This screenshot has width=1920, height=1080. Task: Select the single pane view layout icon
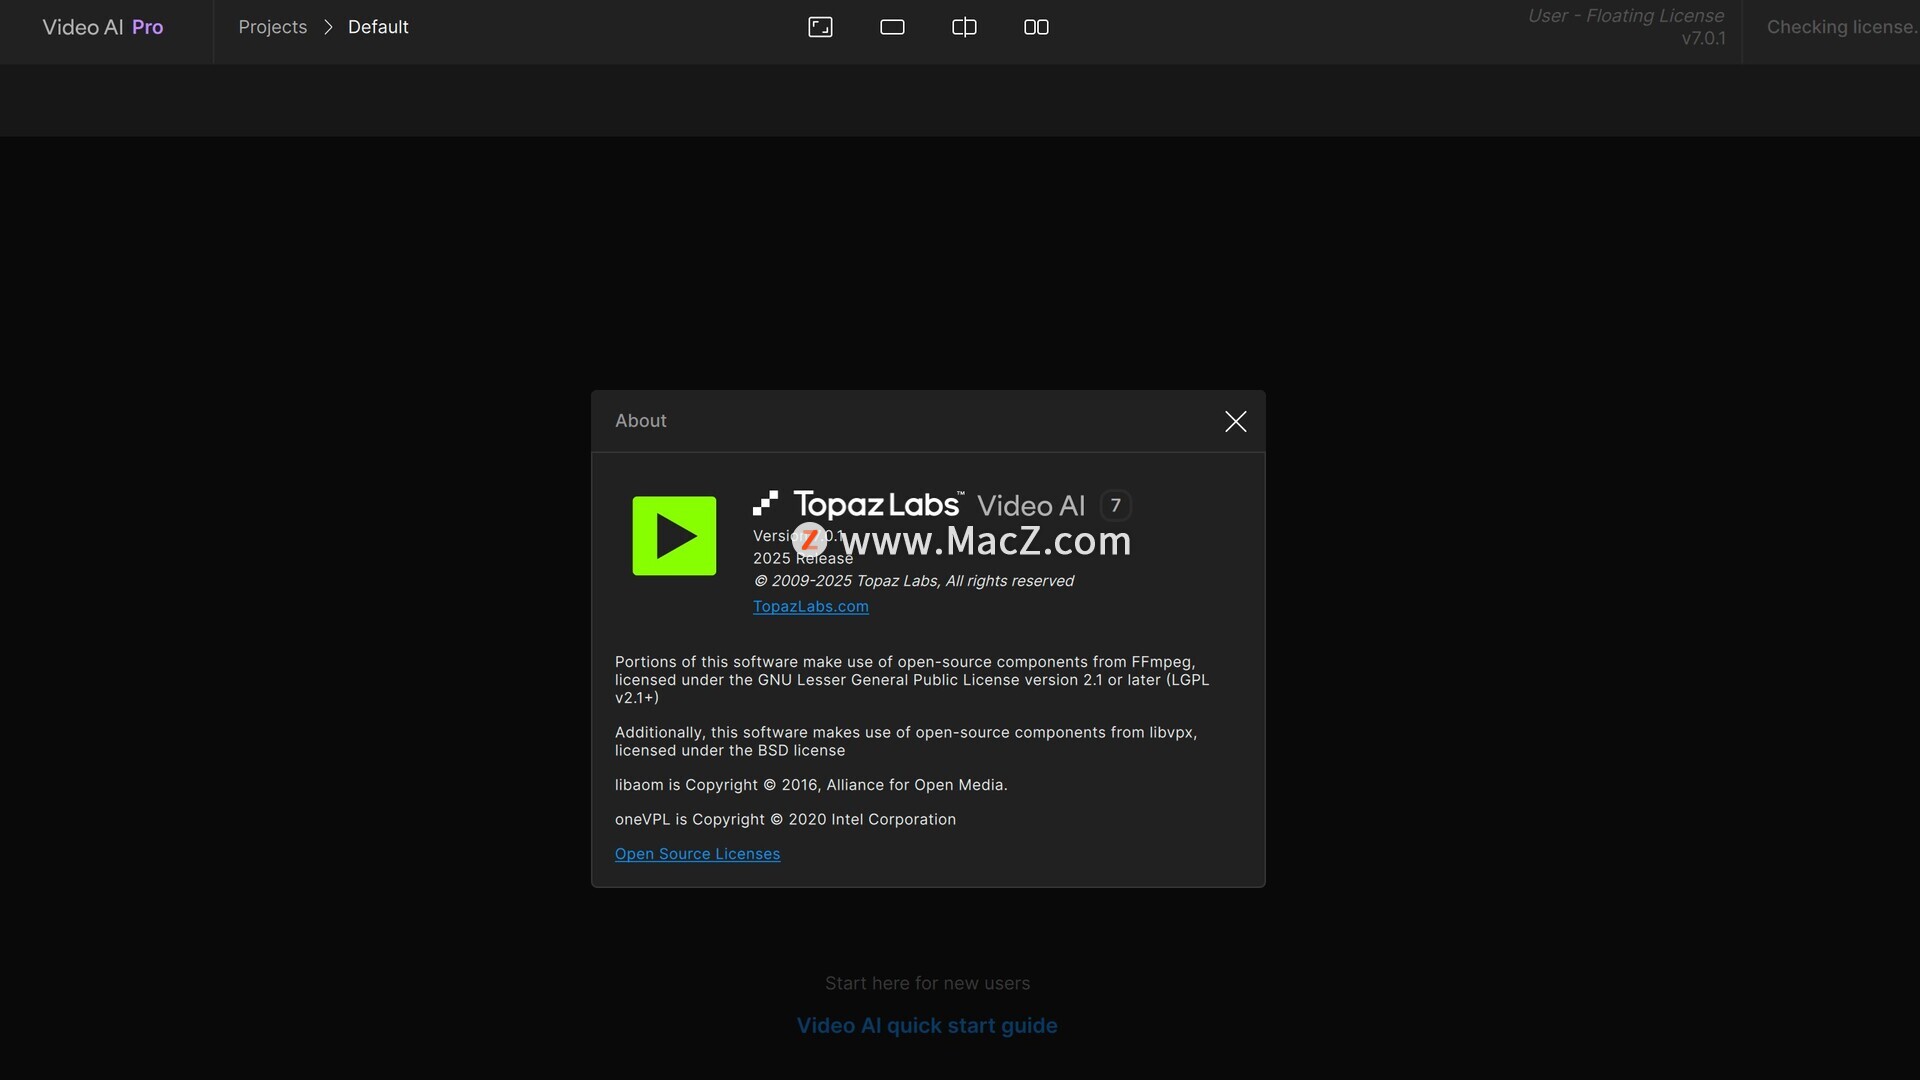coord(892,27)
